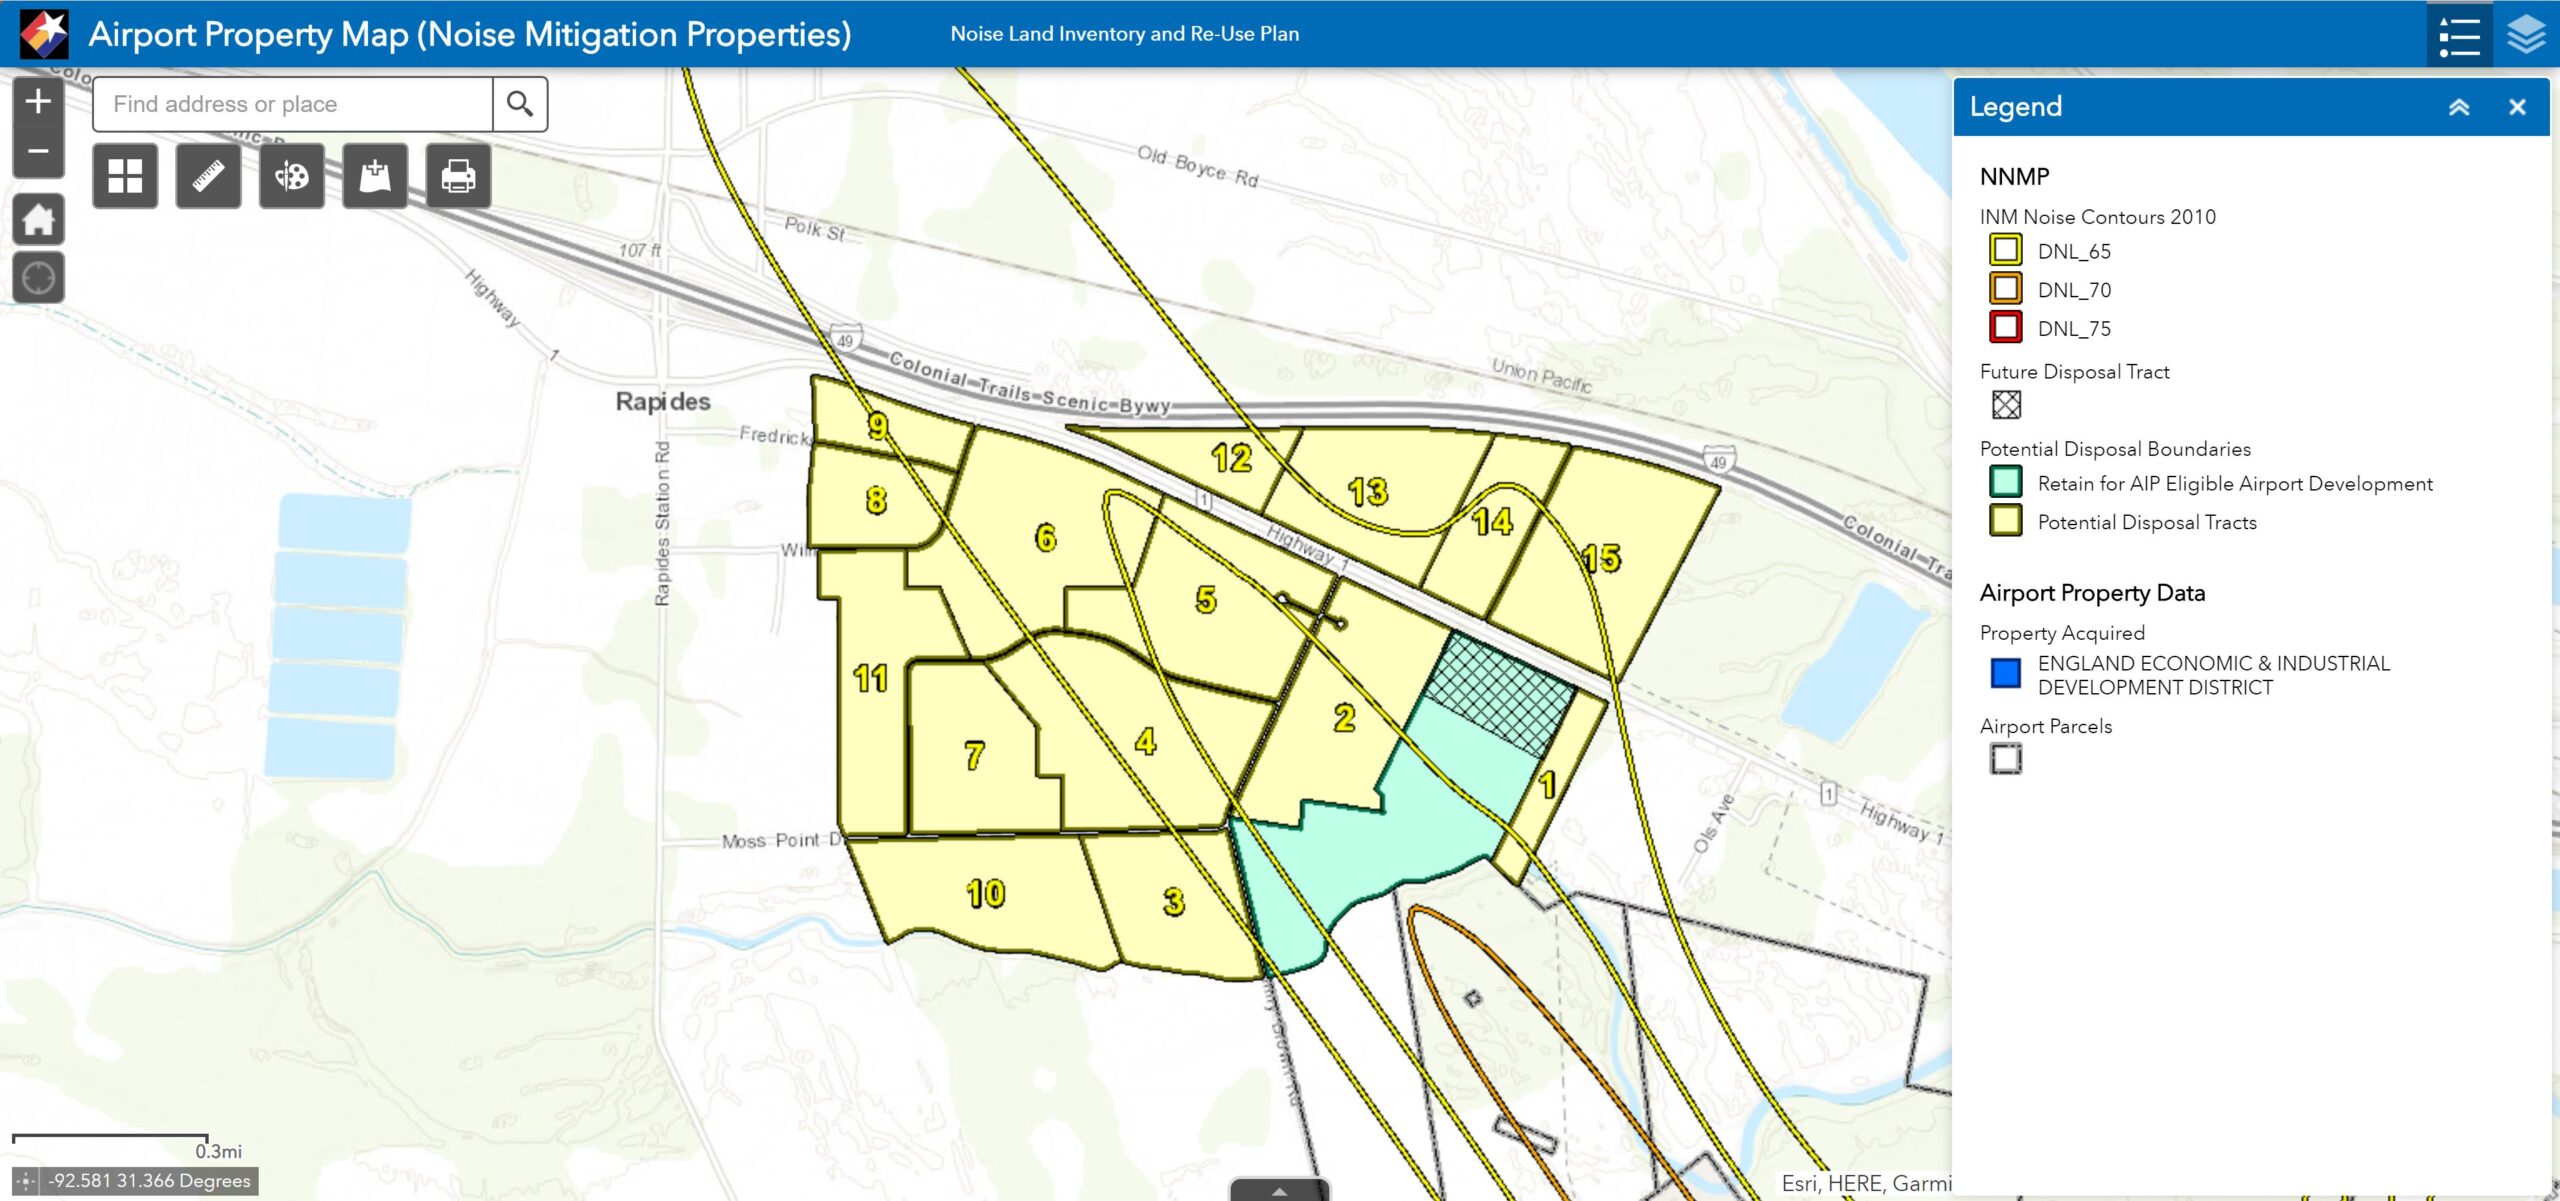This screenshot has height=1201, width=2560.
Task: Click the search magnifier button
Action: click(x=520, y=104)
